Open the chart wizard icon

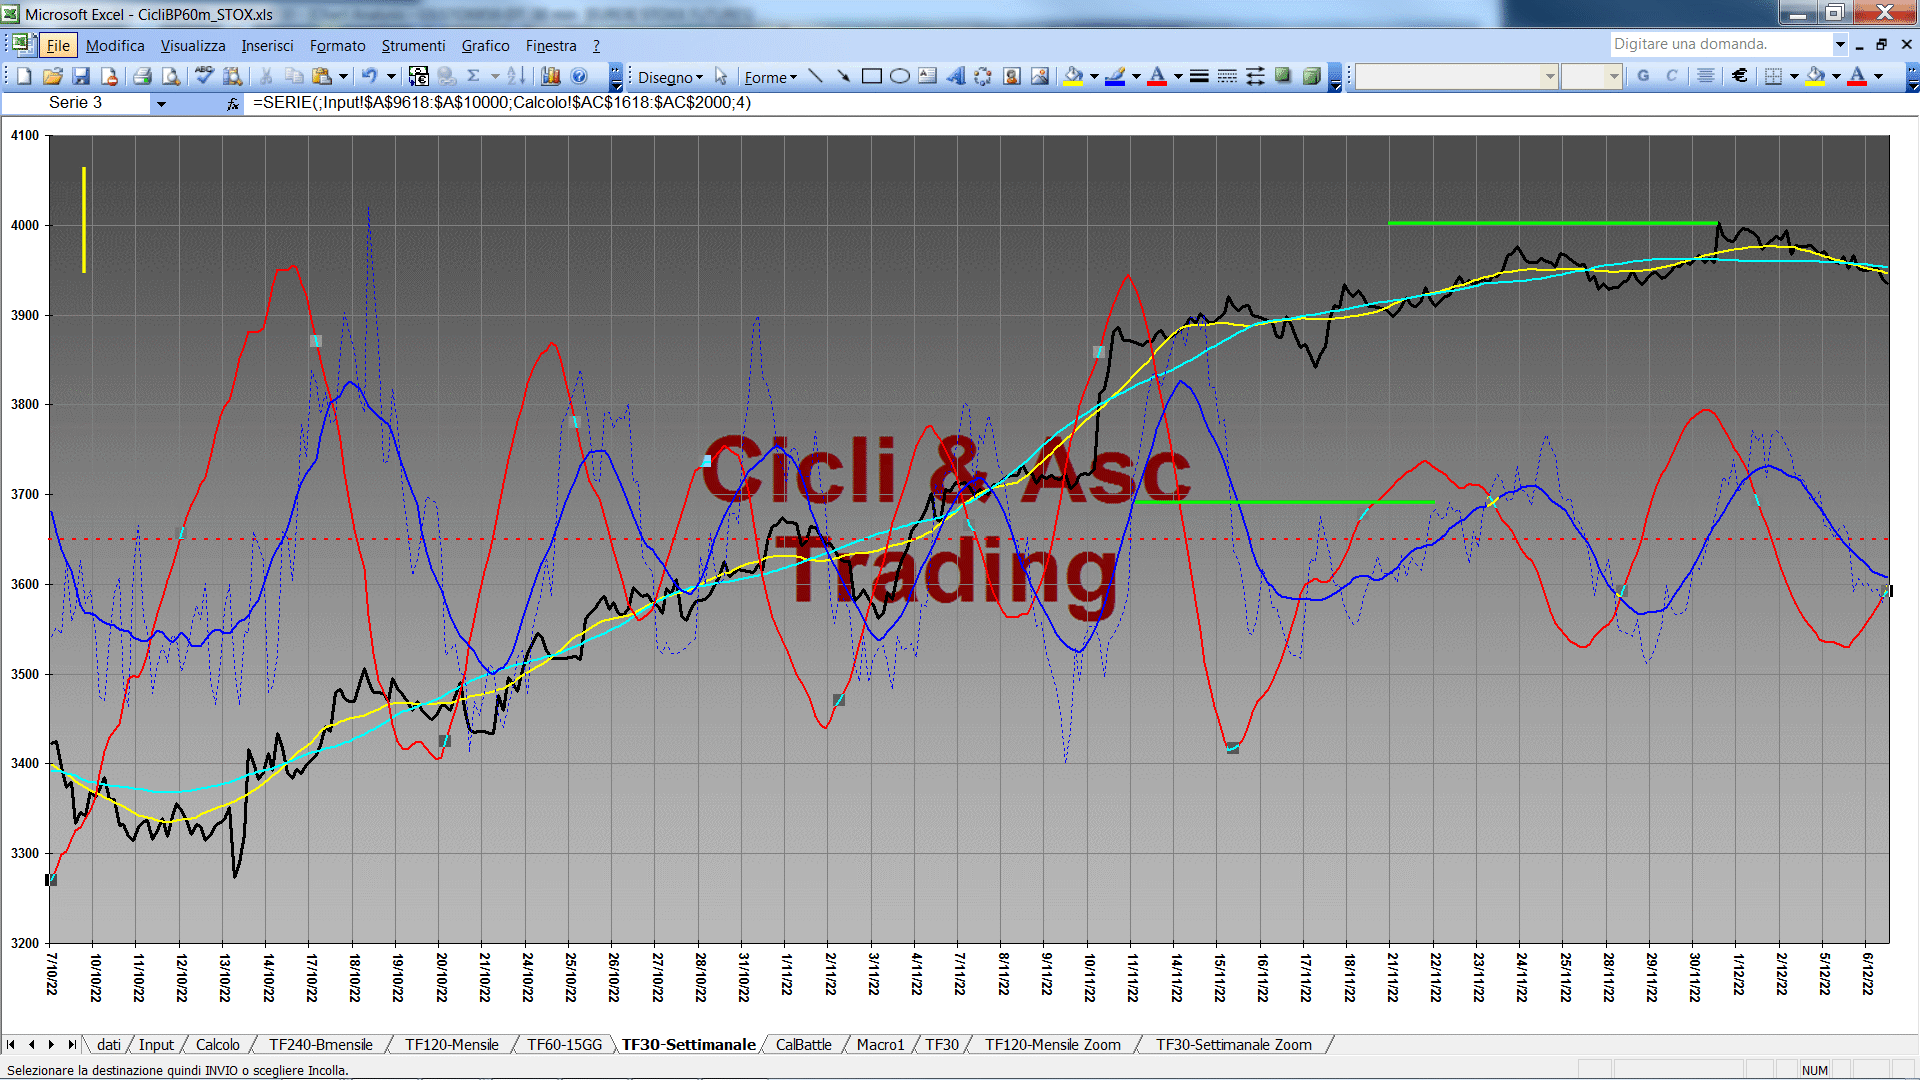pyautogui.click(x=550, y=76)
